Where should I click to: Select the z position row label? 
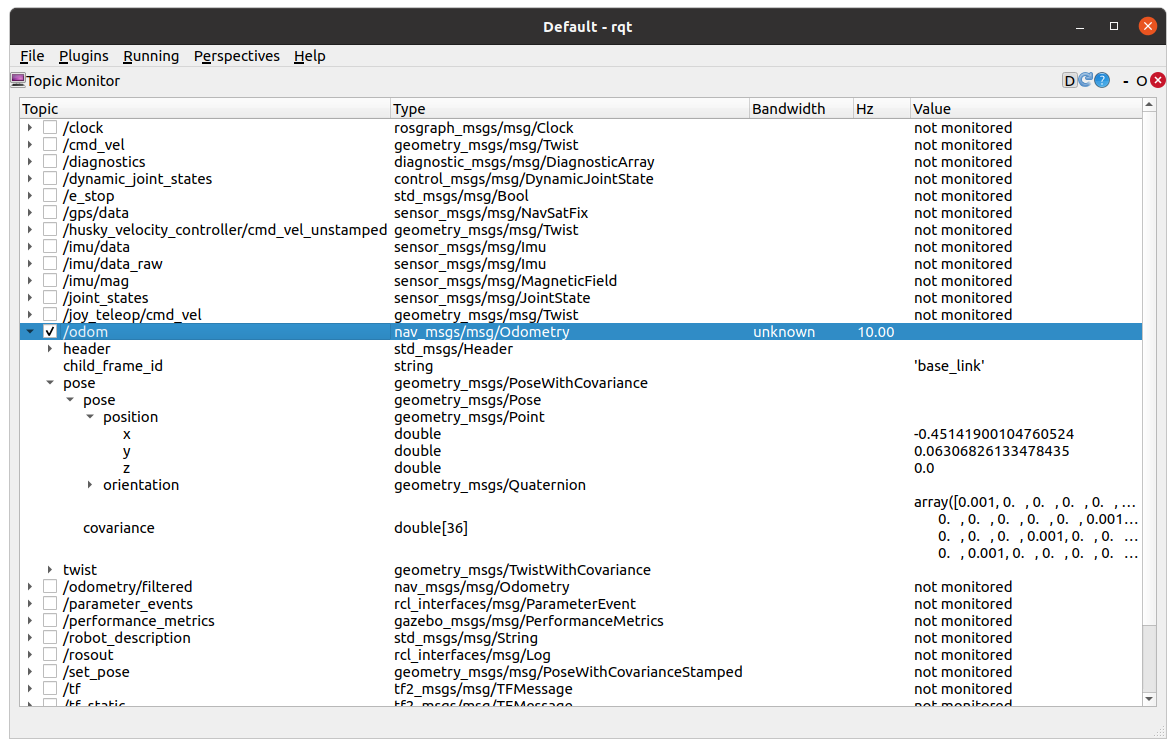[127, 468]
